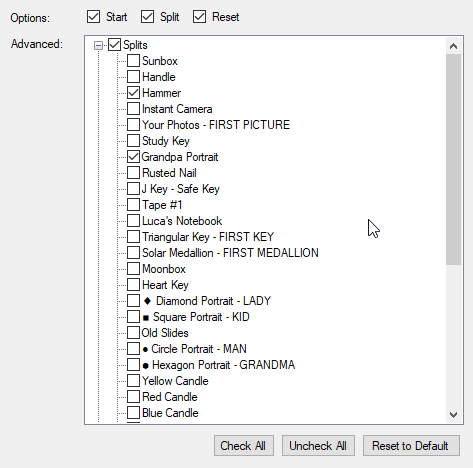473x468 pixels.
Task: Select the Instant Camera tree item
Action: tap(177, 109)
